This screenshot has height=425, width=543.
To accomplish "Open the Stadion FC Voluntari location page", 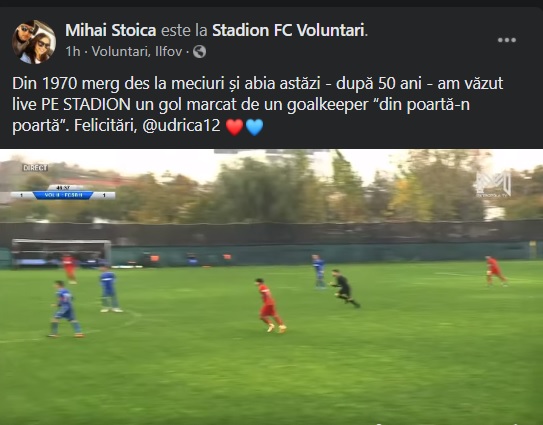I will tap(288, 30).
